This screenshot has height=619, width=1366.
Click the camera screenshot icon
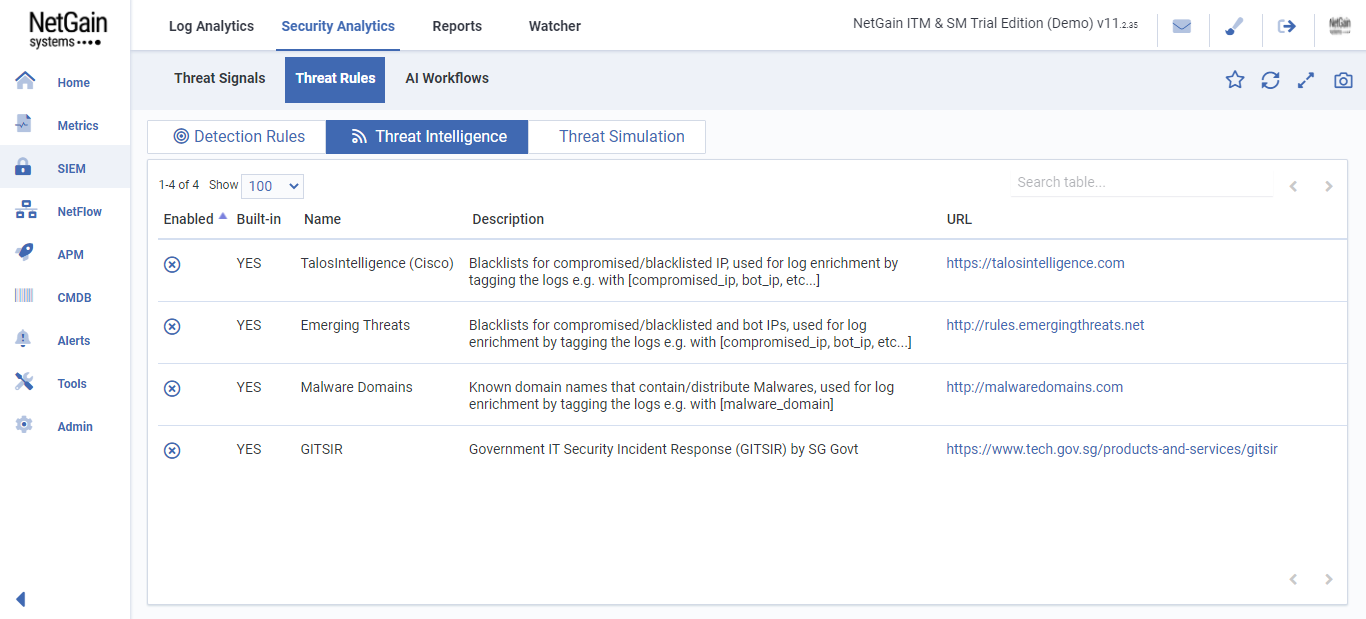(1343, 80)
